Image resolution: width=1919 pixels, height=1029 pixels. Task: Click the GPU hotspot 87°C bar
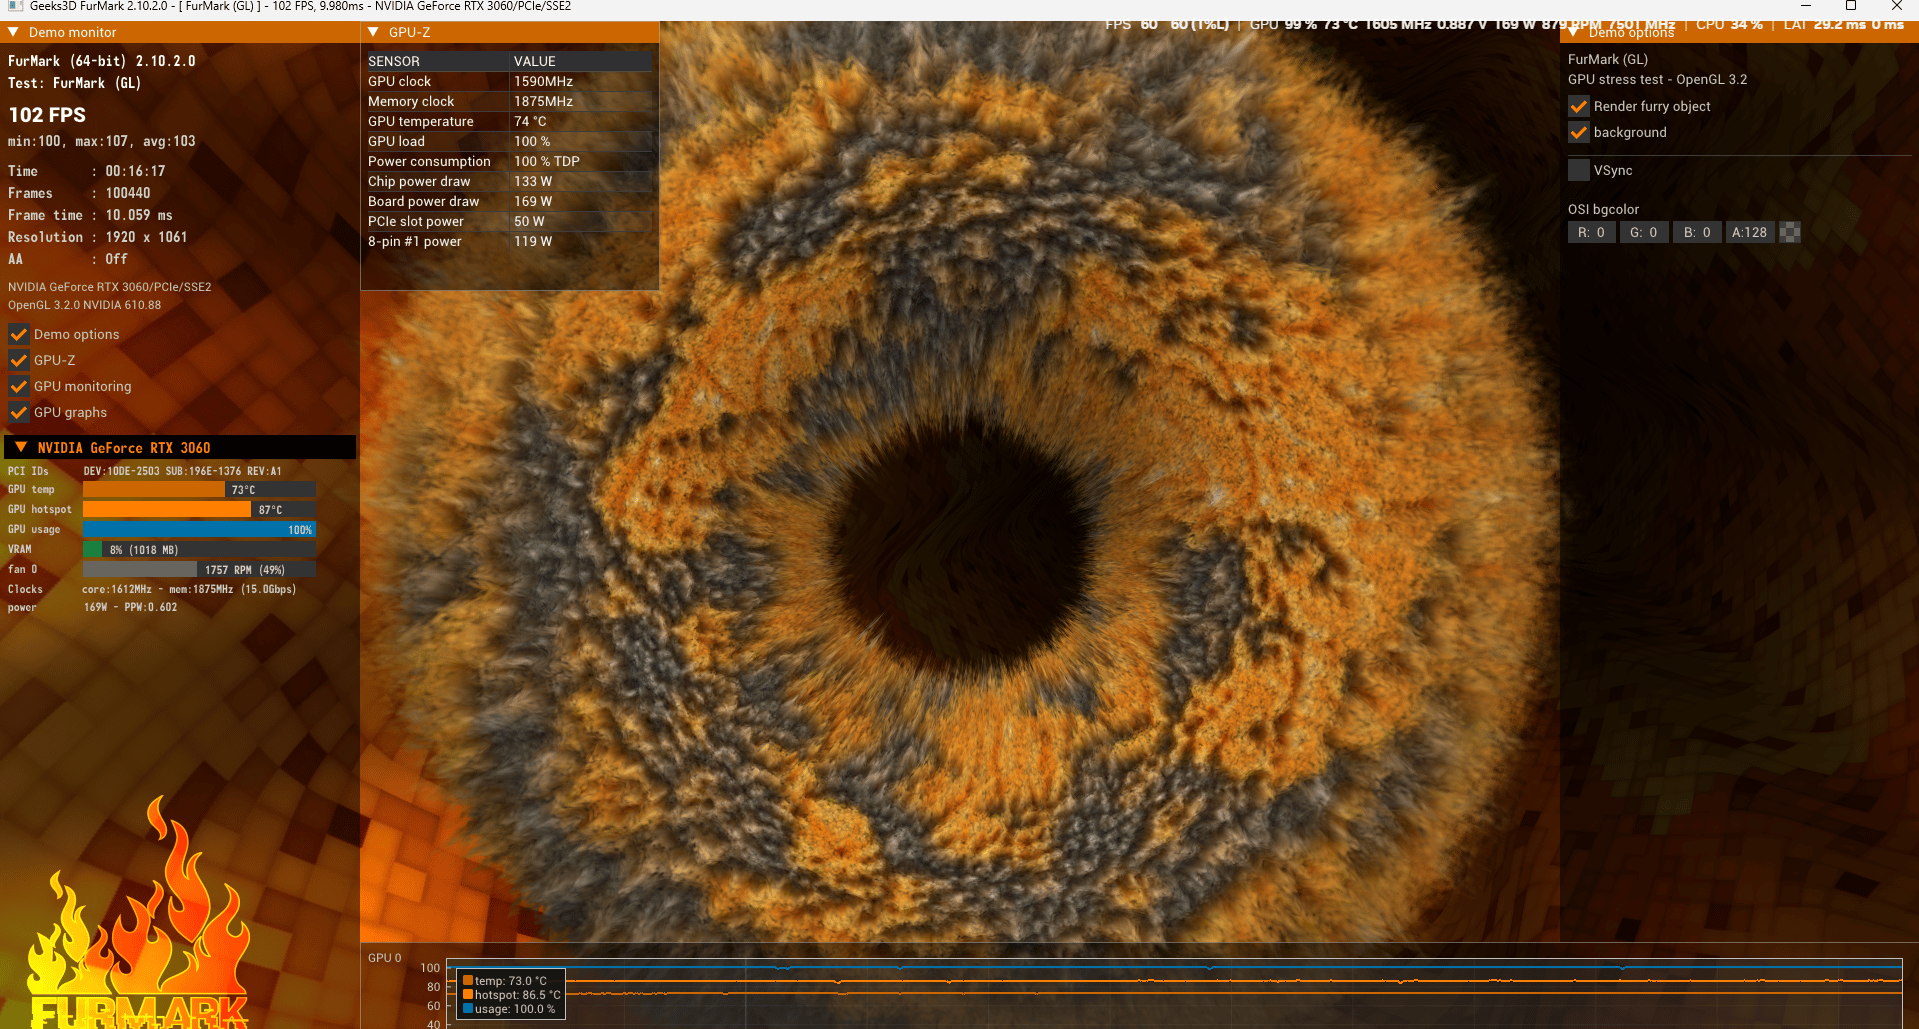click(x=199, y=509)
